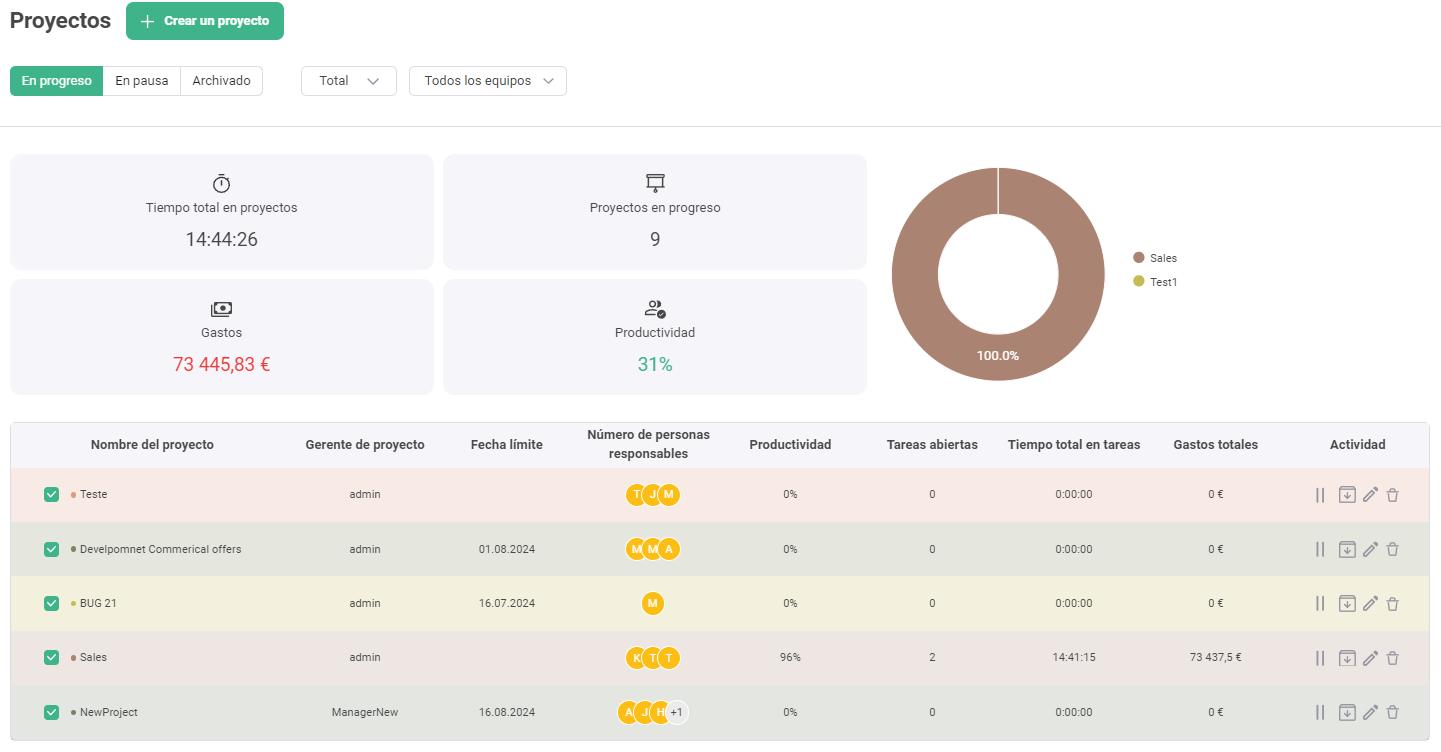1441x752 pixels.
Task: Pause the Develpomnet Commerical offers project
Action: pos(1320,549)
